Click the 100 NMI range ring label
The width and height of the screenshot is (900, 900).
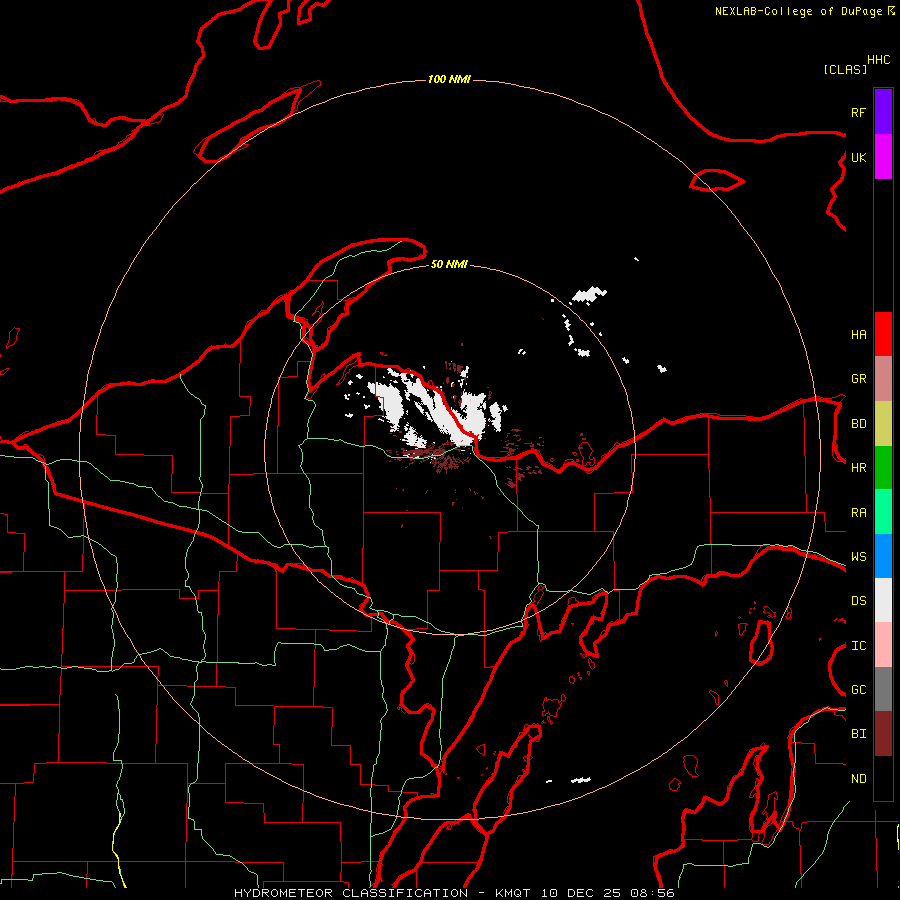[x=449, y=79]
